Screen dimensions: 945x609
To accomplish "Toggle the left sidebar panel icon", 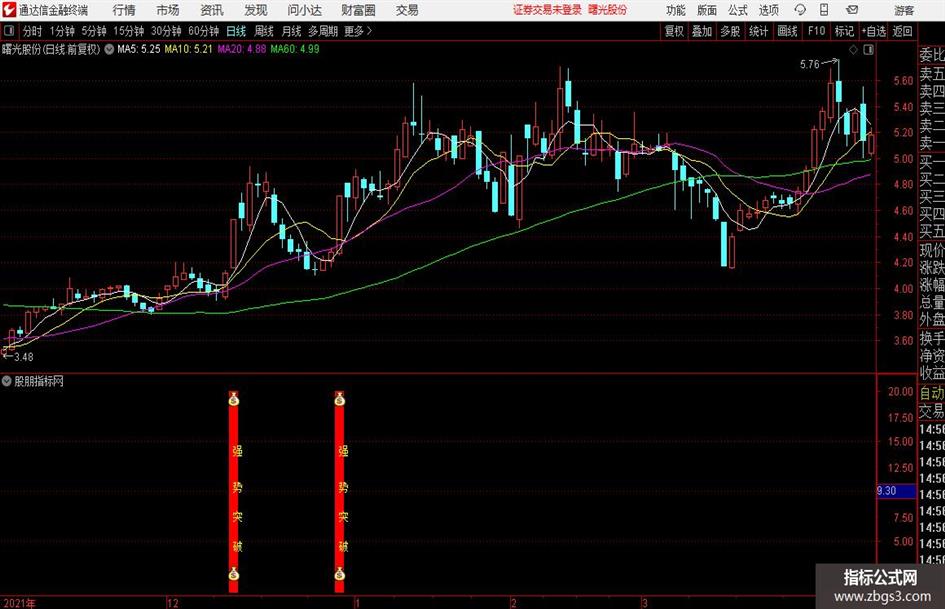I will click(x=9, y=31).
